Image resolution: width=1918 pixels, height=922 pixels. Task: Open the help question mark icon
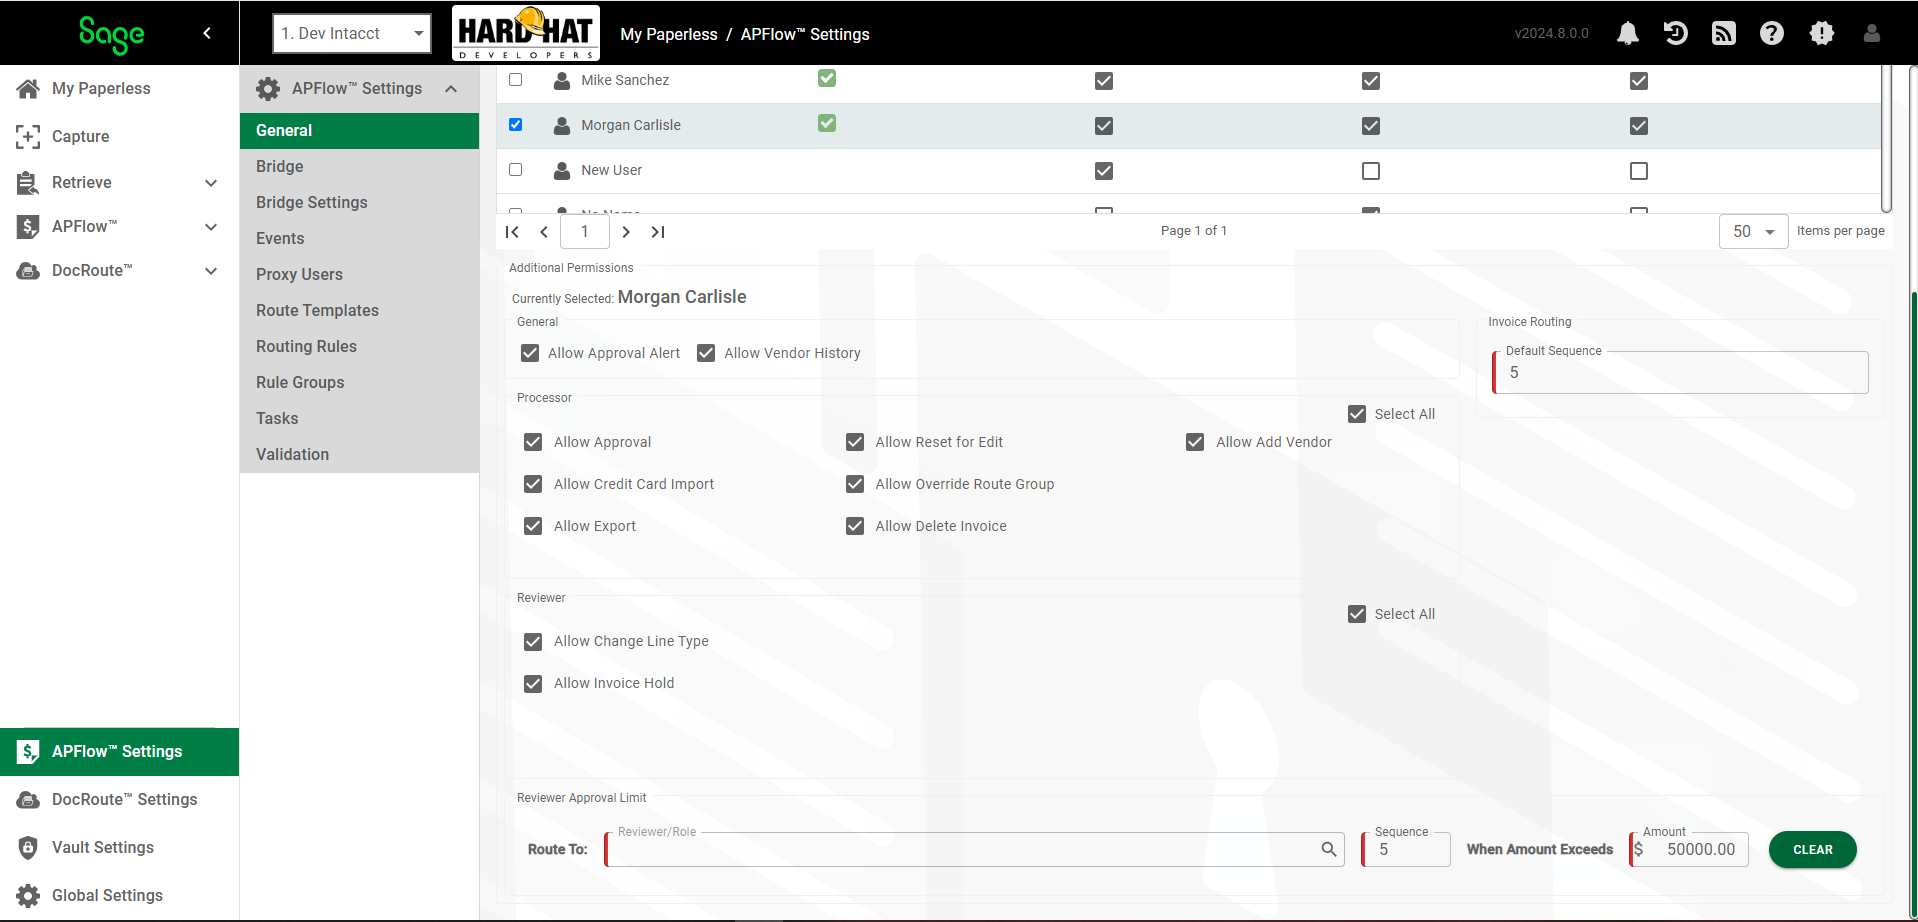click(1772, 33)
